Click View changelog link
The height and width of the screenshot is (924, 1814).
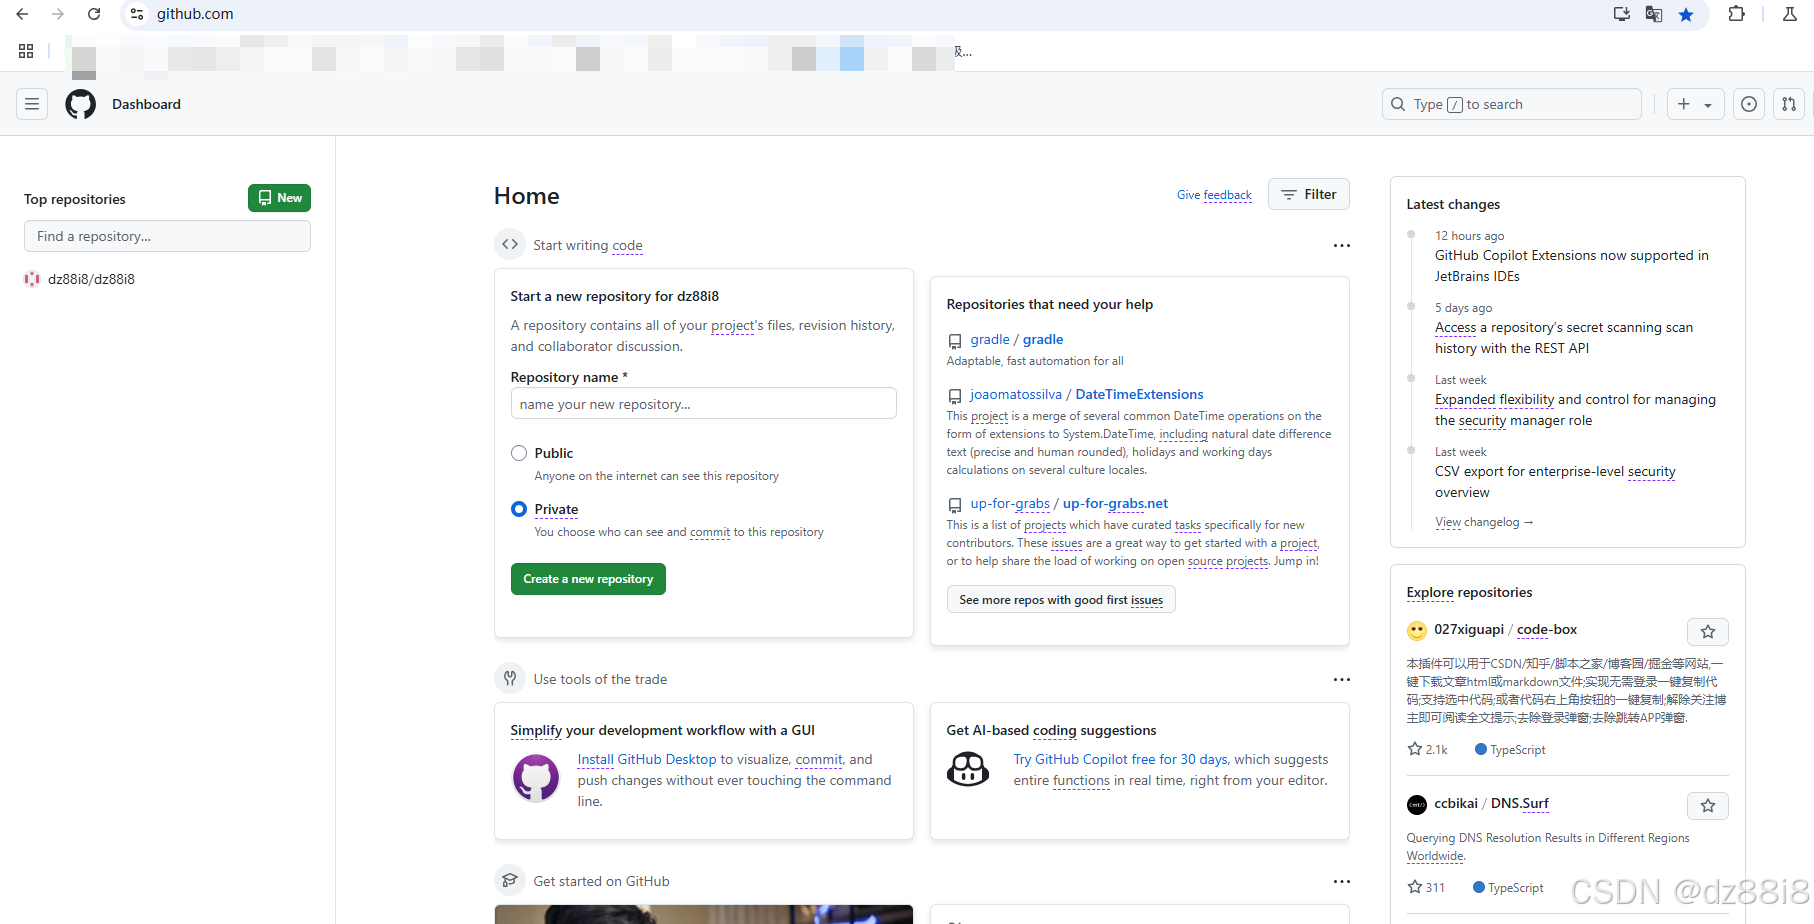click(1484, 522)
